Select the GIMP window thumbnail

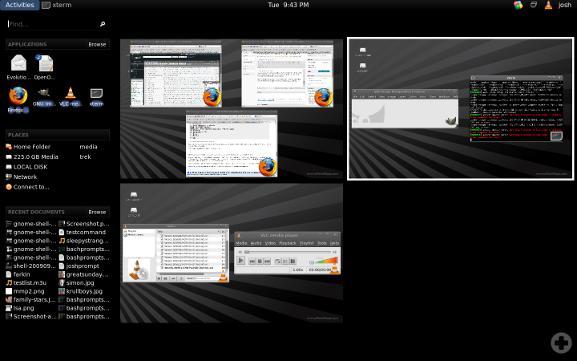(405, 109)
